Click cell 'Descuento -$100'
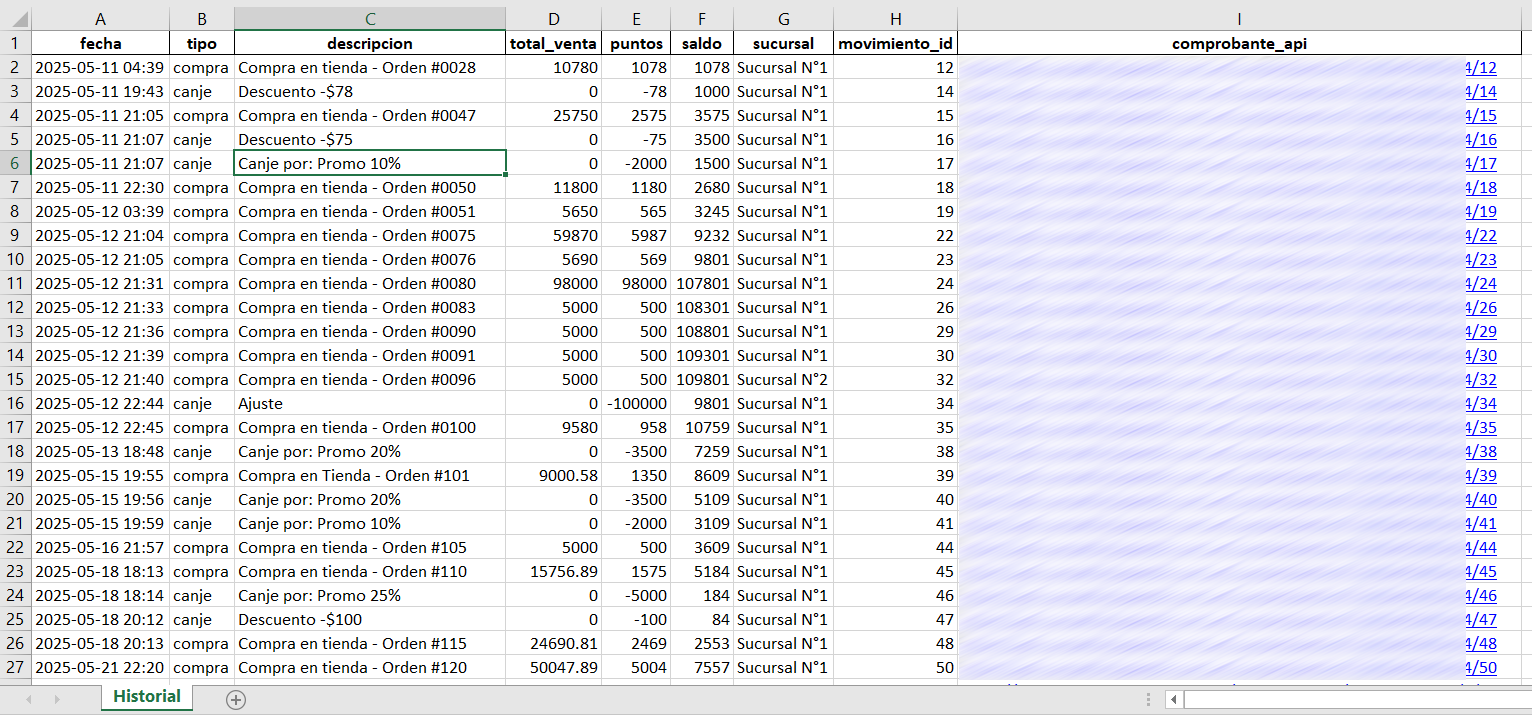 click(370, 620)
